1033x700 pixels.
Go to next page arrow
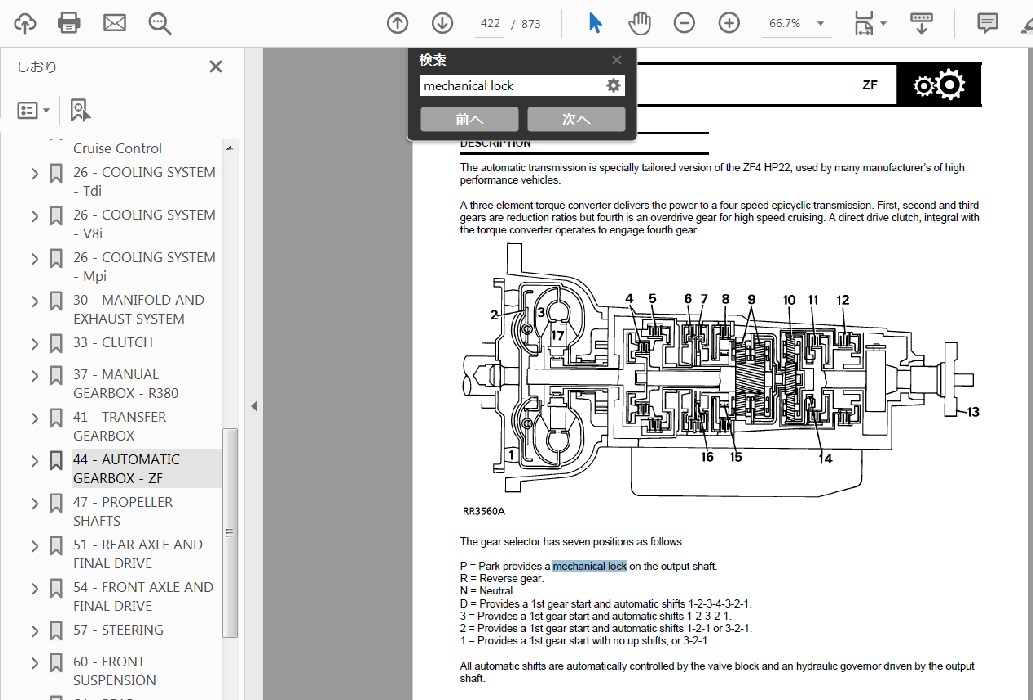(x=442, y=23)
